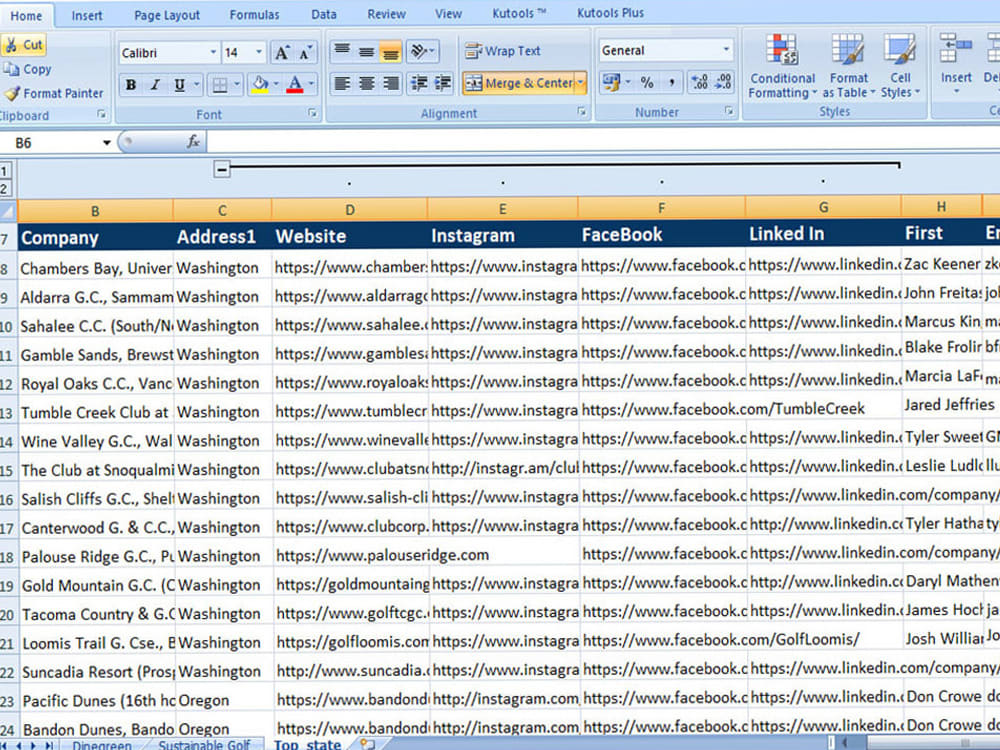Switch to the Data tab
1000x750 pixels.
tap(324, 14)
